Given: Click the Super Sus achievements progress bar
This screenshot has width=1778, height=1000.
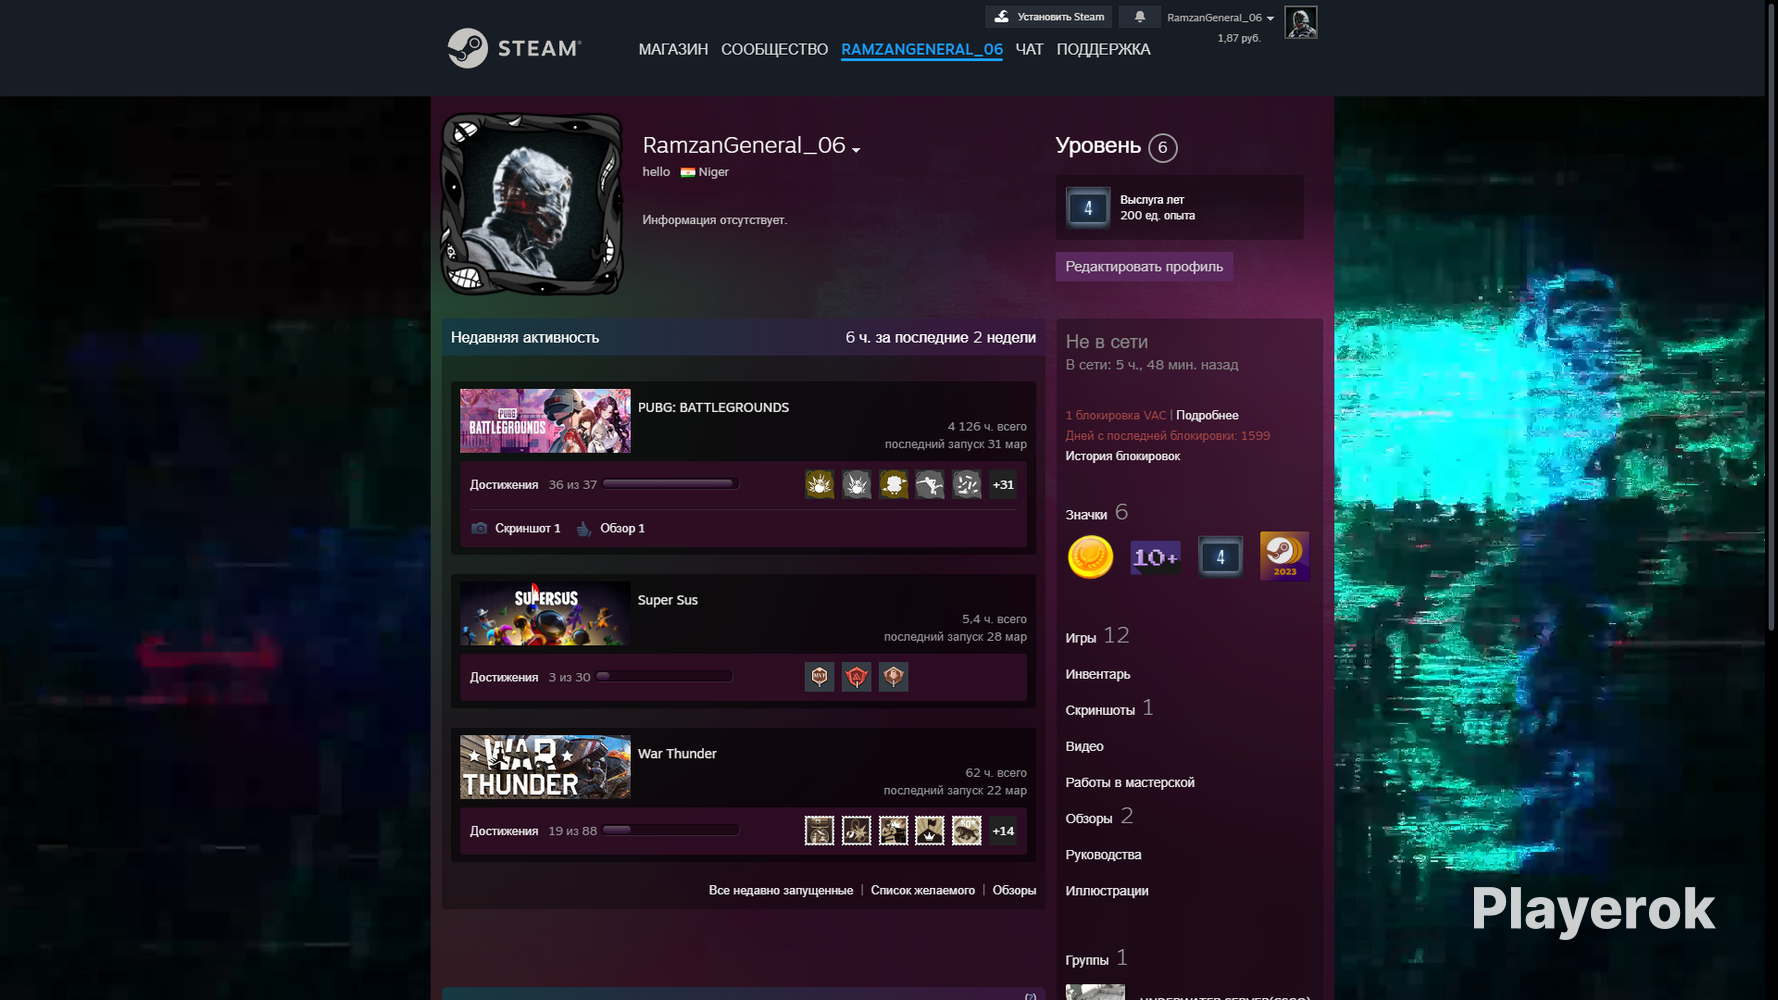Looking at the screenshot, I should pos(665,676).
